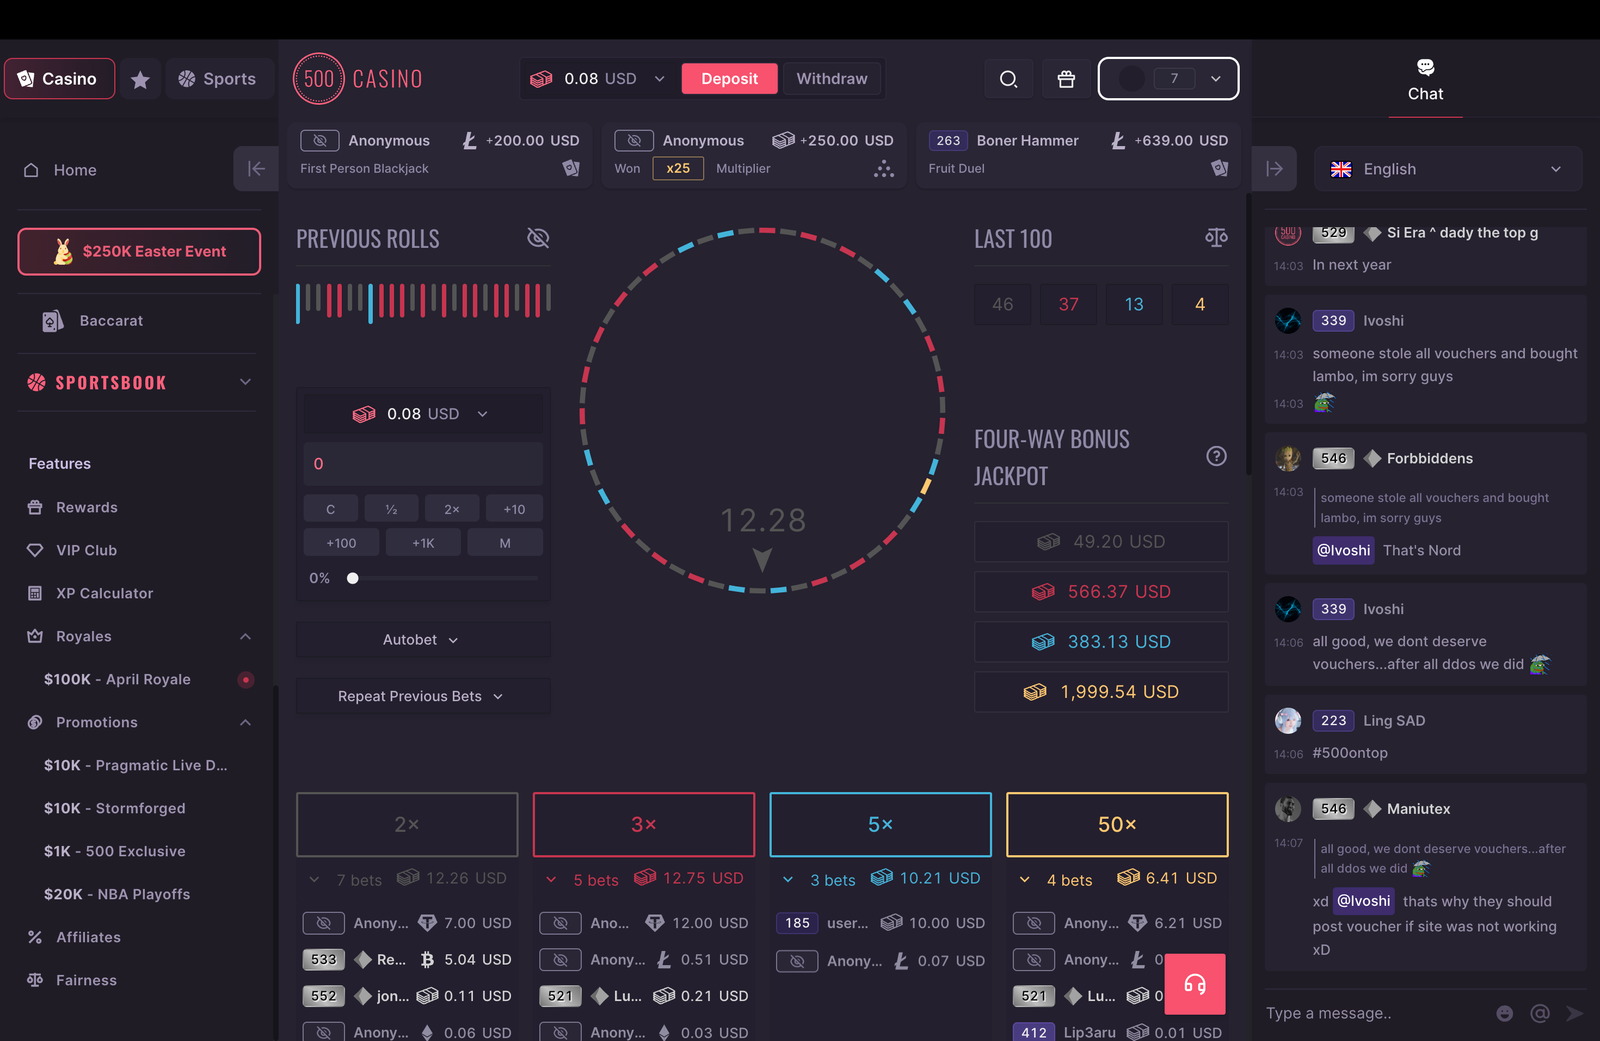Open the 500 Casino logo
The image size is (1600, 1041).
coord(358,79)
